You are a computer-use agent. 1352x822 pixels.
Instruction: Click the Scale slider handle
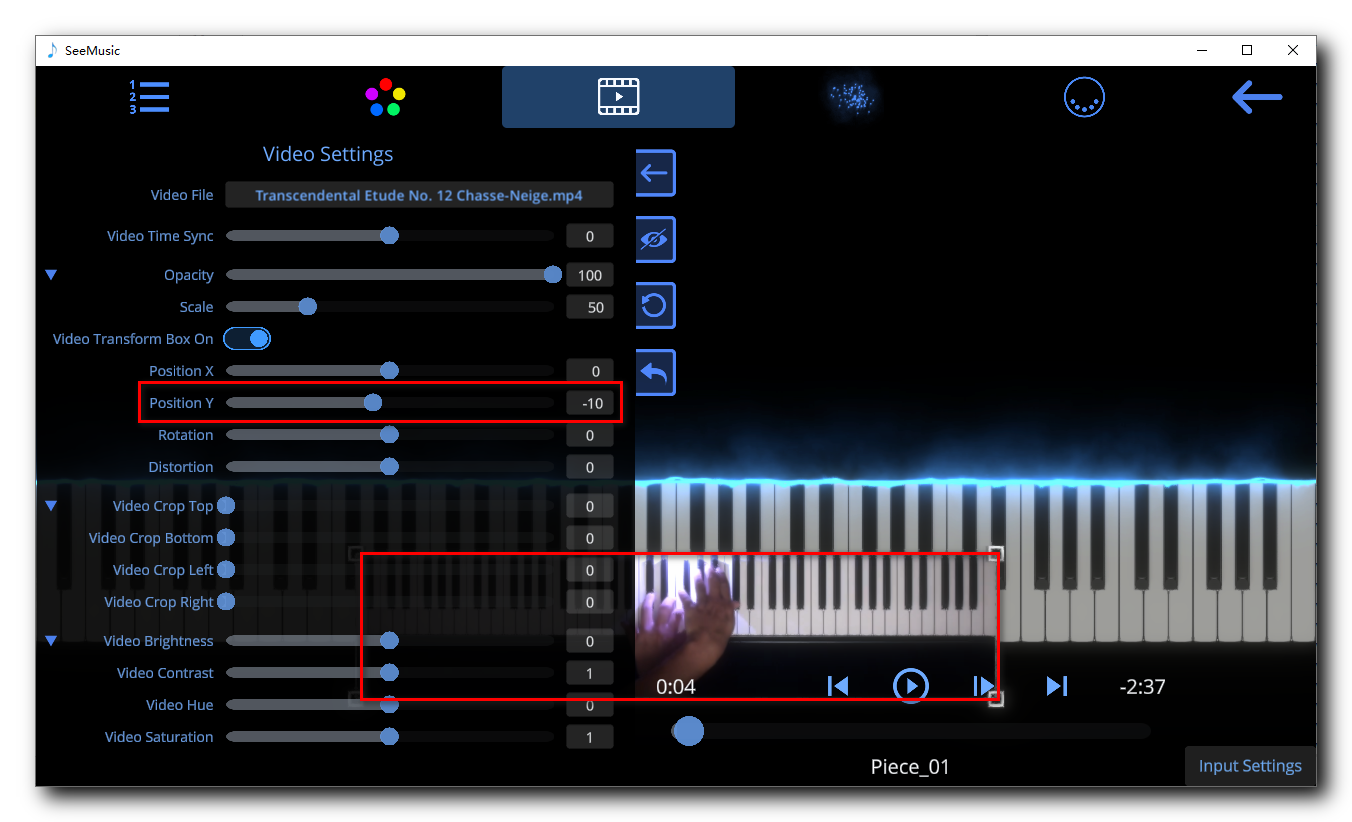(x=308, y=307)
